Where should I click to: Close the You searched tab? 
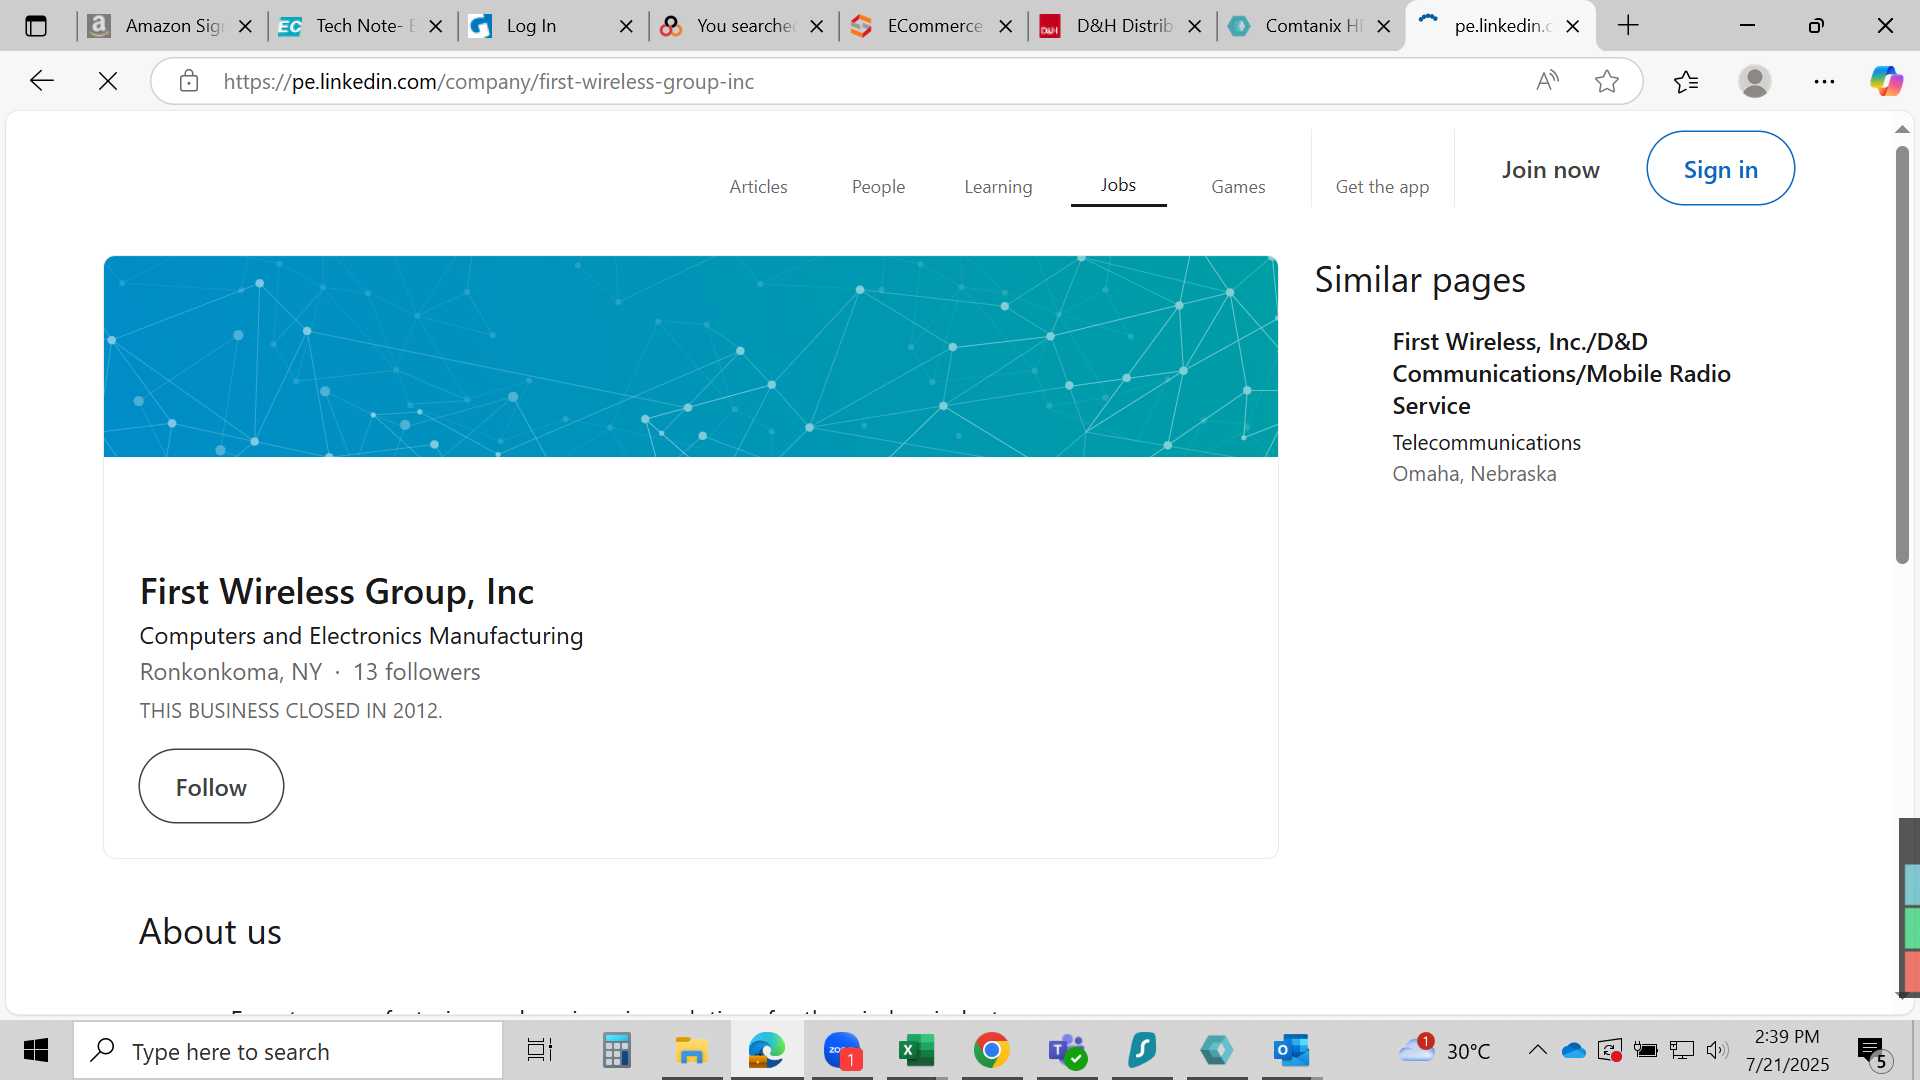[x=816, y=26]
